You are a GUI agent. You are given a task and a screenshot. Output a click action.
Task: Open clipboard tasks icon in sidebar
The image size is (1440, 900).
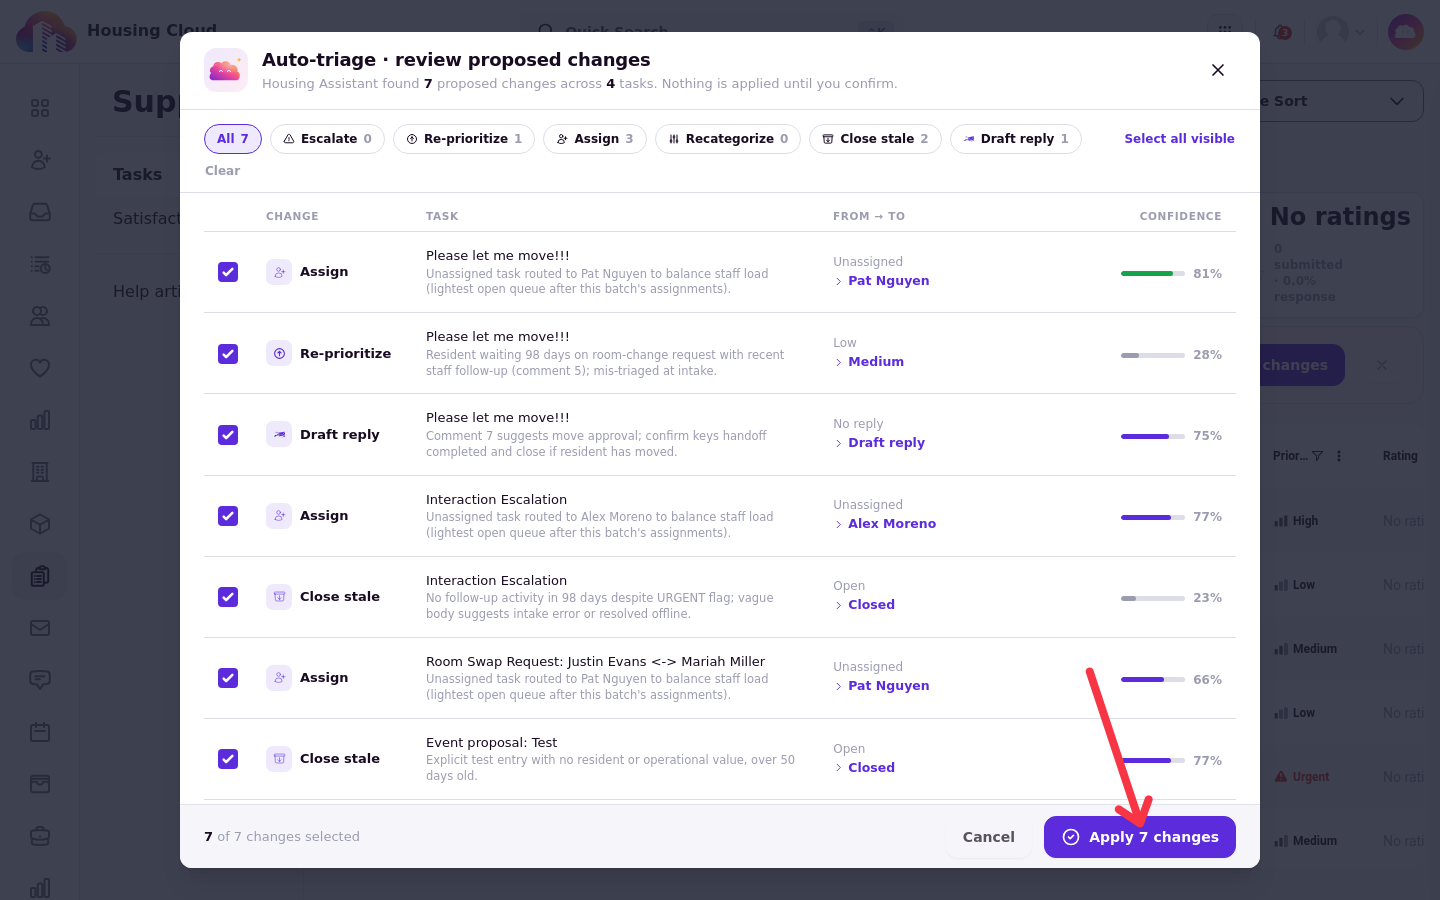(x=40, y=576)
